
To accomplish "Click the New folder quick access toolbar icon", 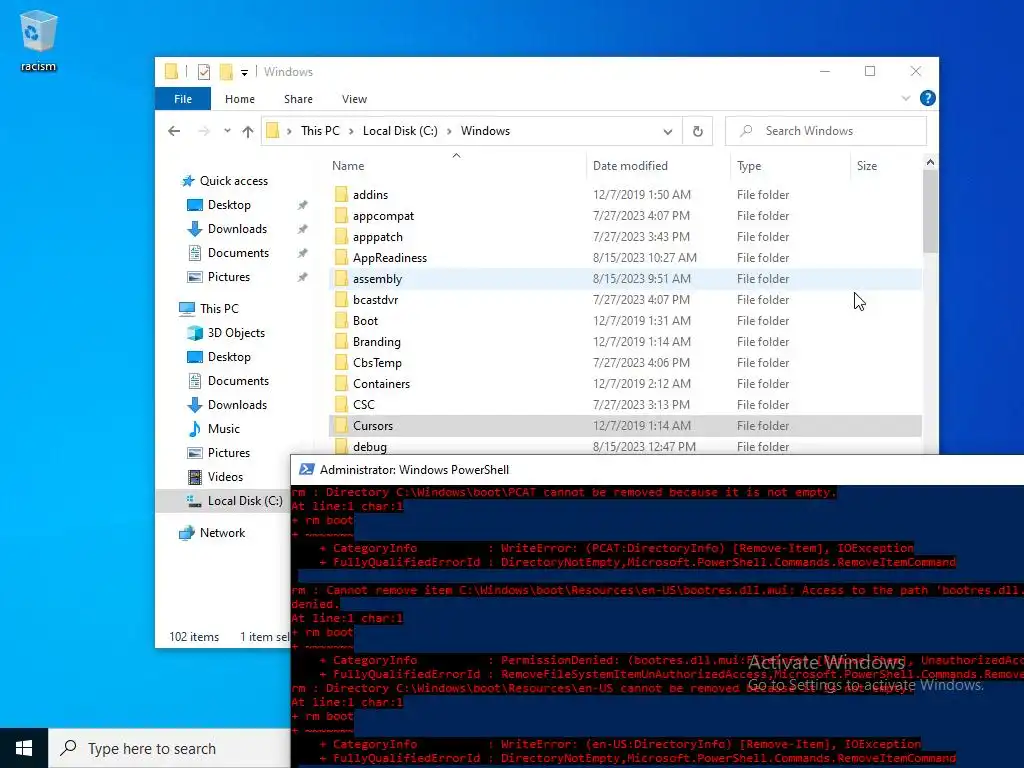I will (226, 72).
